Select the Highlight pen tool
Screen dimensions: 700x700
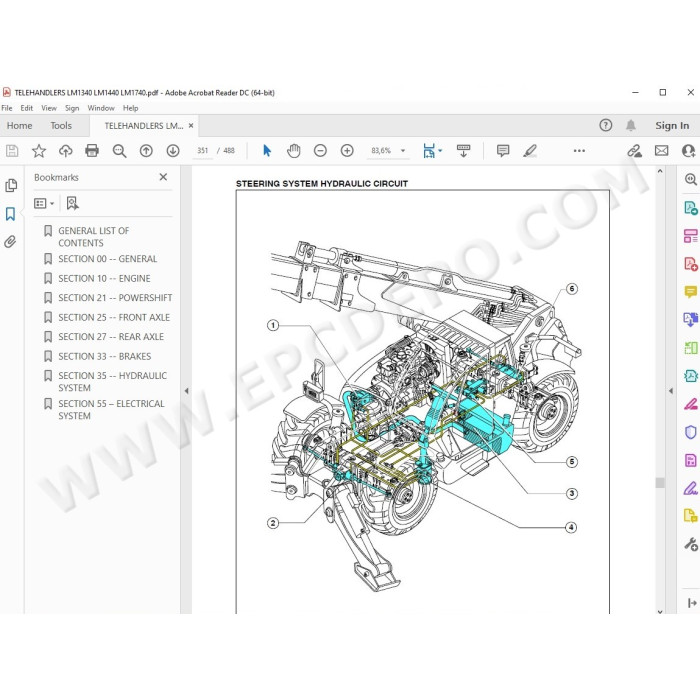click(x=530, y=151)
